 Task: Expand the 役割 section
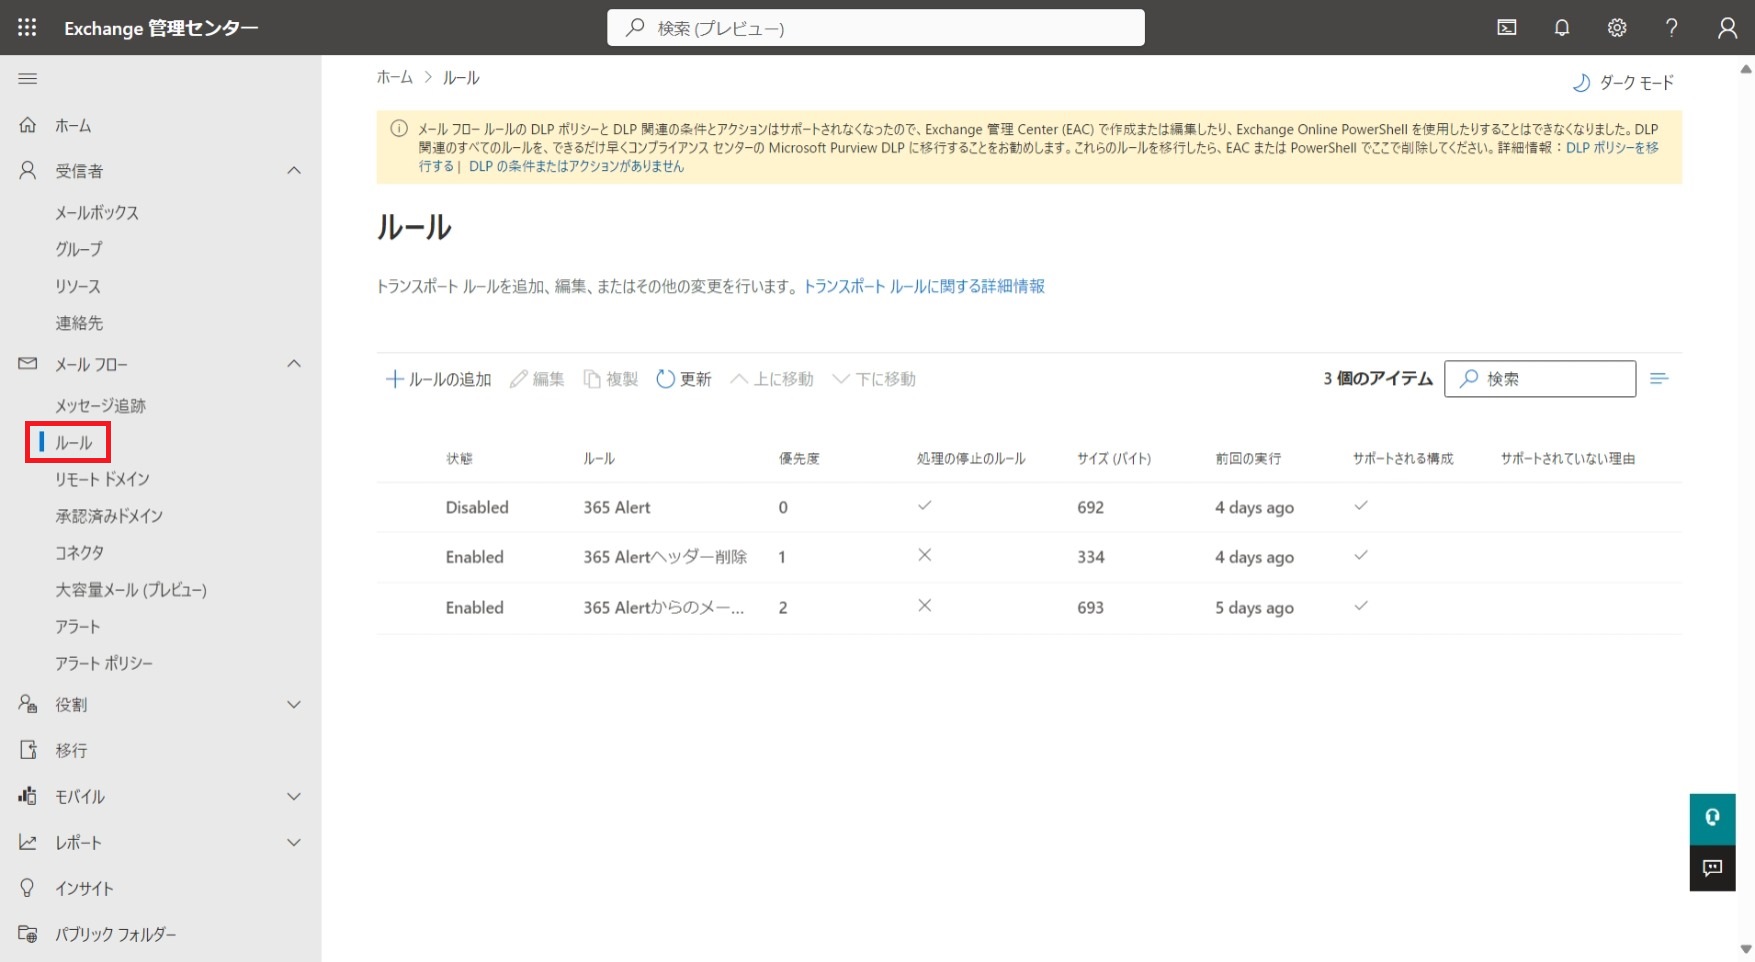point(294,705)
